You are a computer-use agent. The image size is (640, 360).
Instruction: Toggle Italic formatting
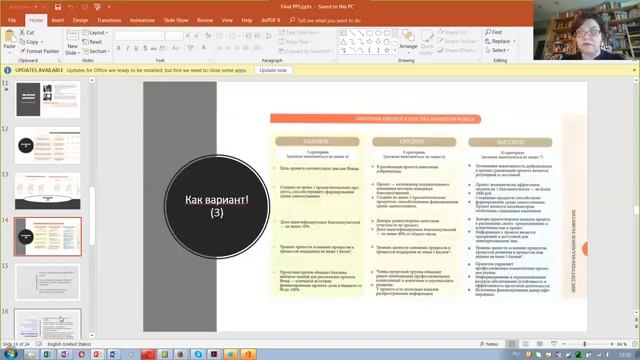(x=127, y=48)
